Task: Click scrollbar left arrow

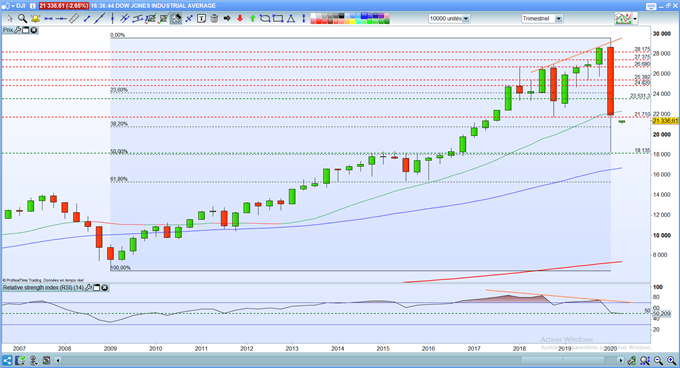Action: click(x=58, y=360)
